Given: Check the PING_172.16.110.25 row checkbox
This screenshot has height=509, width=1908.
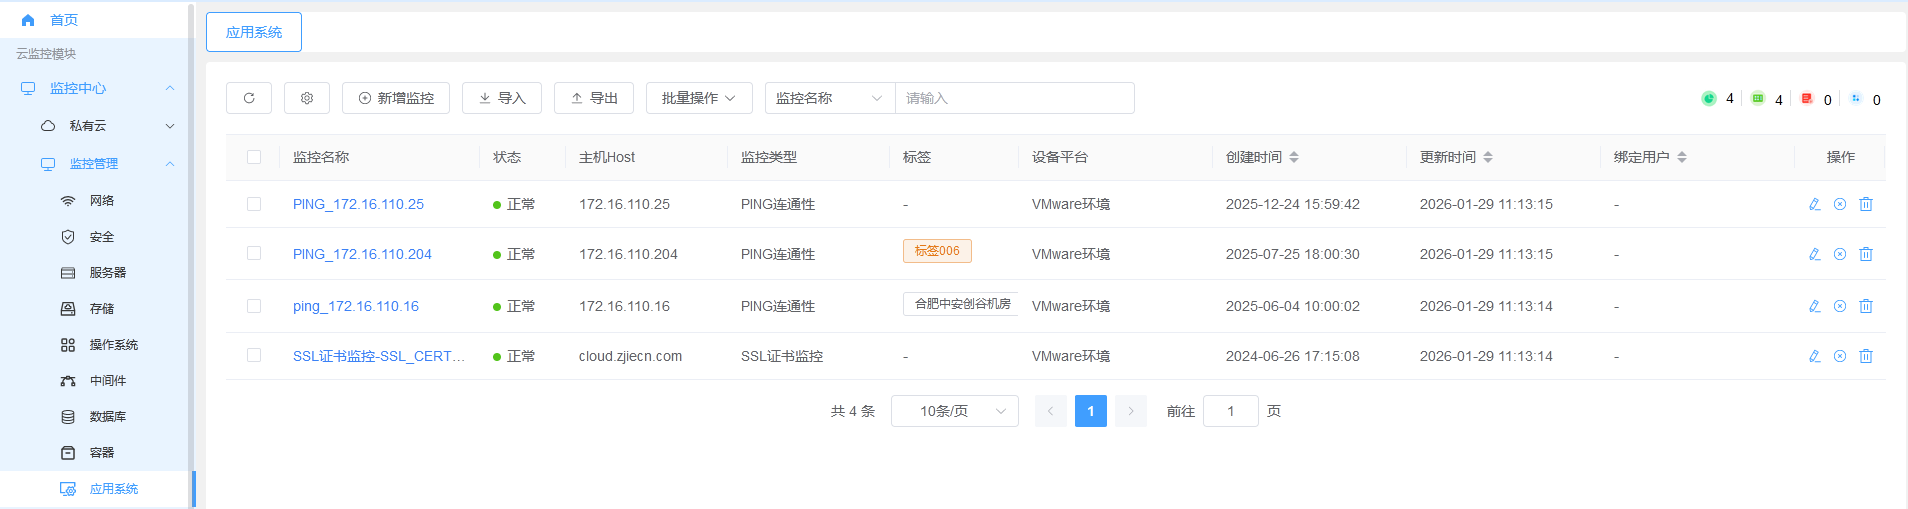Looking at the screenshot, I should pyautogui.click(x=254, y=204).
